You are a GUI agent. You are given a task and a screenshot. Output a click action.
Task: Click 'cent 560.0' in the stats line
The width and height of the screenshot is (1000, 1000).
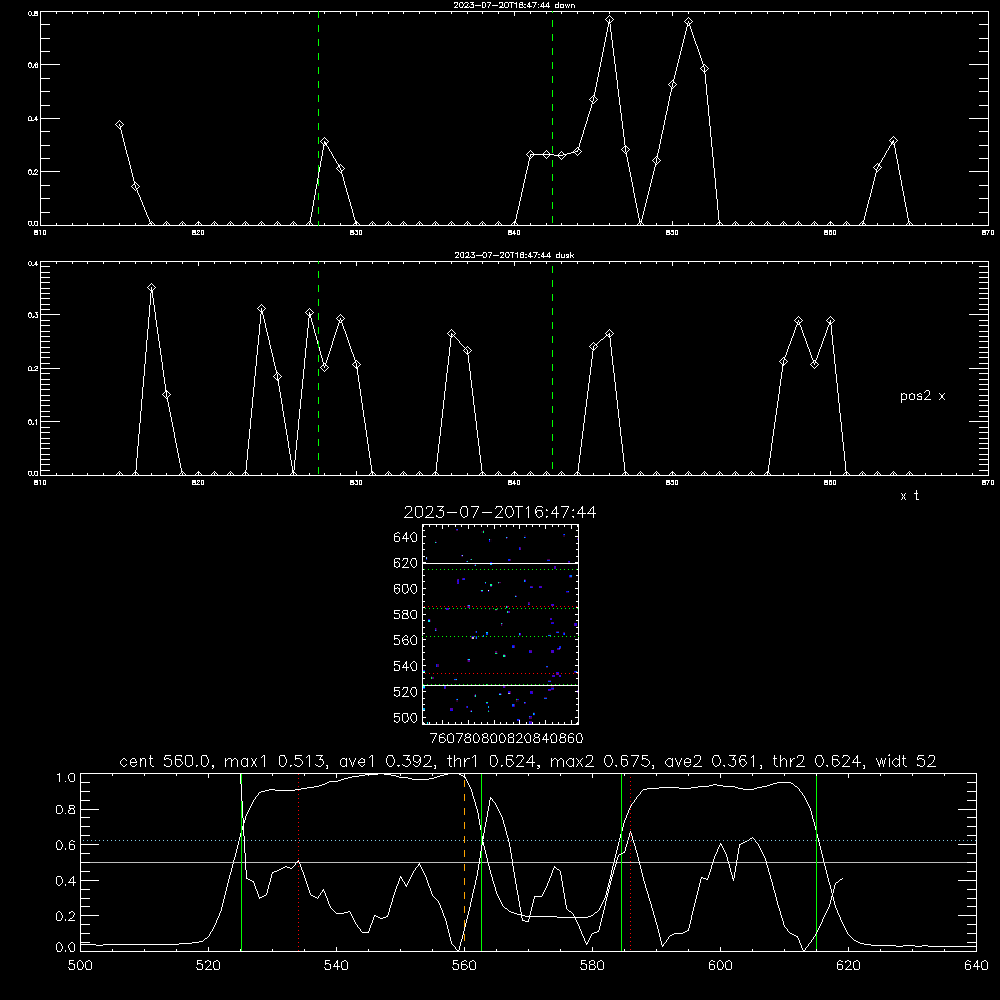click(166, 761)
